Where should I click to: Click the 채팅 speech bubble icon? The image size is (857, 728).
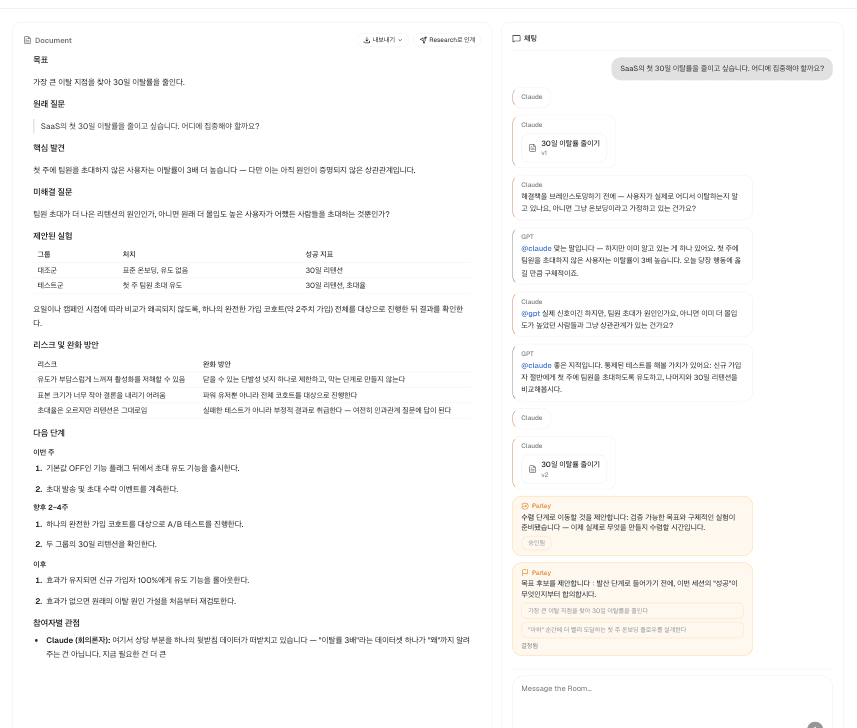coord(516,39)
